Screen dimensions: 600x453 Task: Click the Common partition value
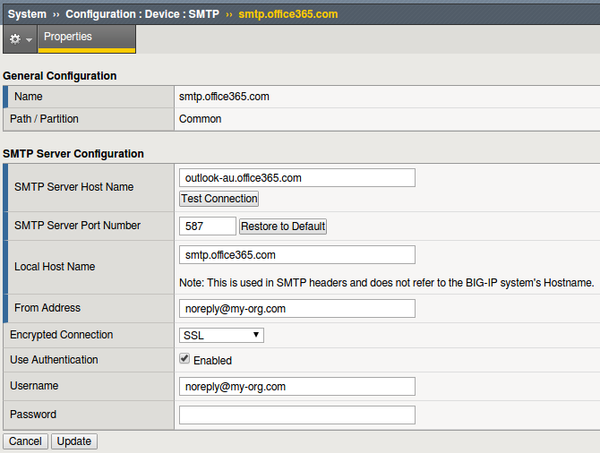point(200,118)
